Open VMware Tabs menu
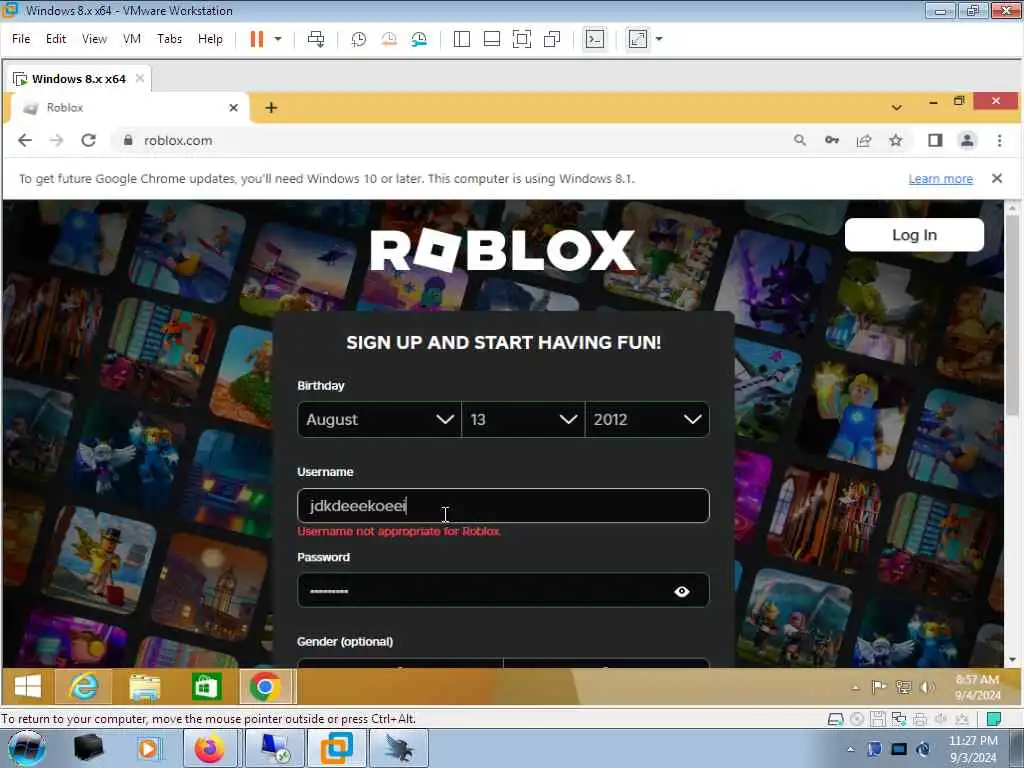 (169, 39)
